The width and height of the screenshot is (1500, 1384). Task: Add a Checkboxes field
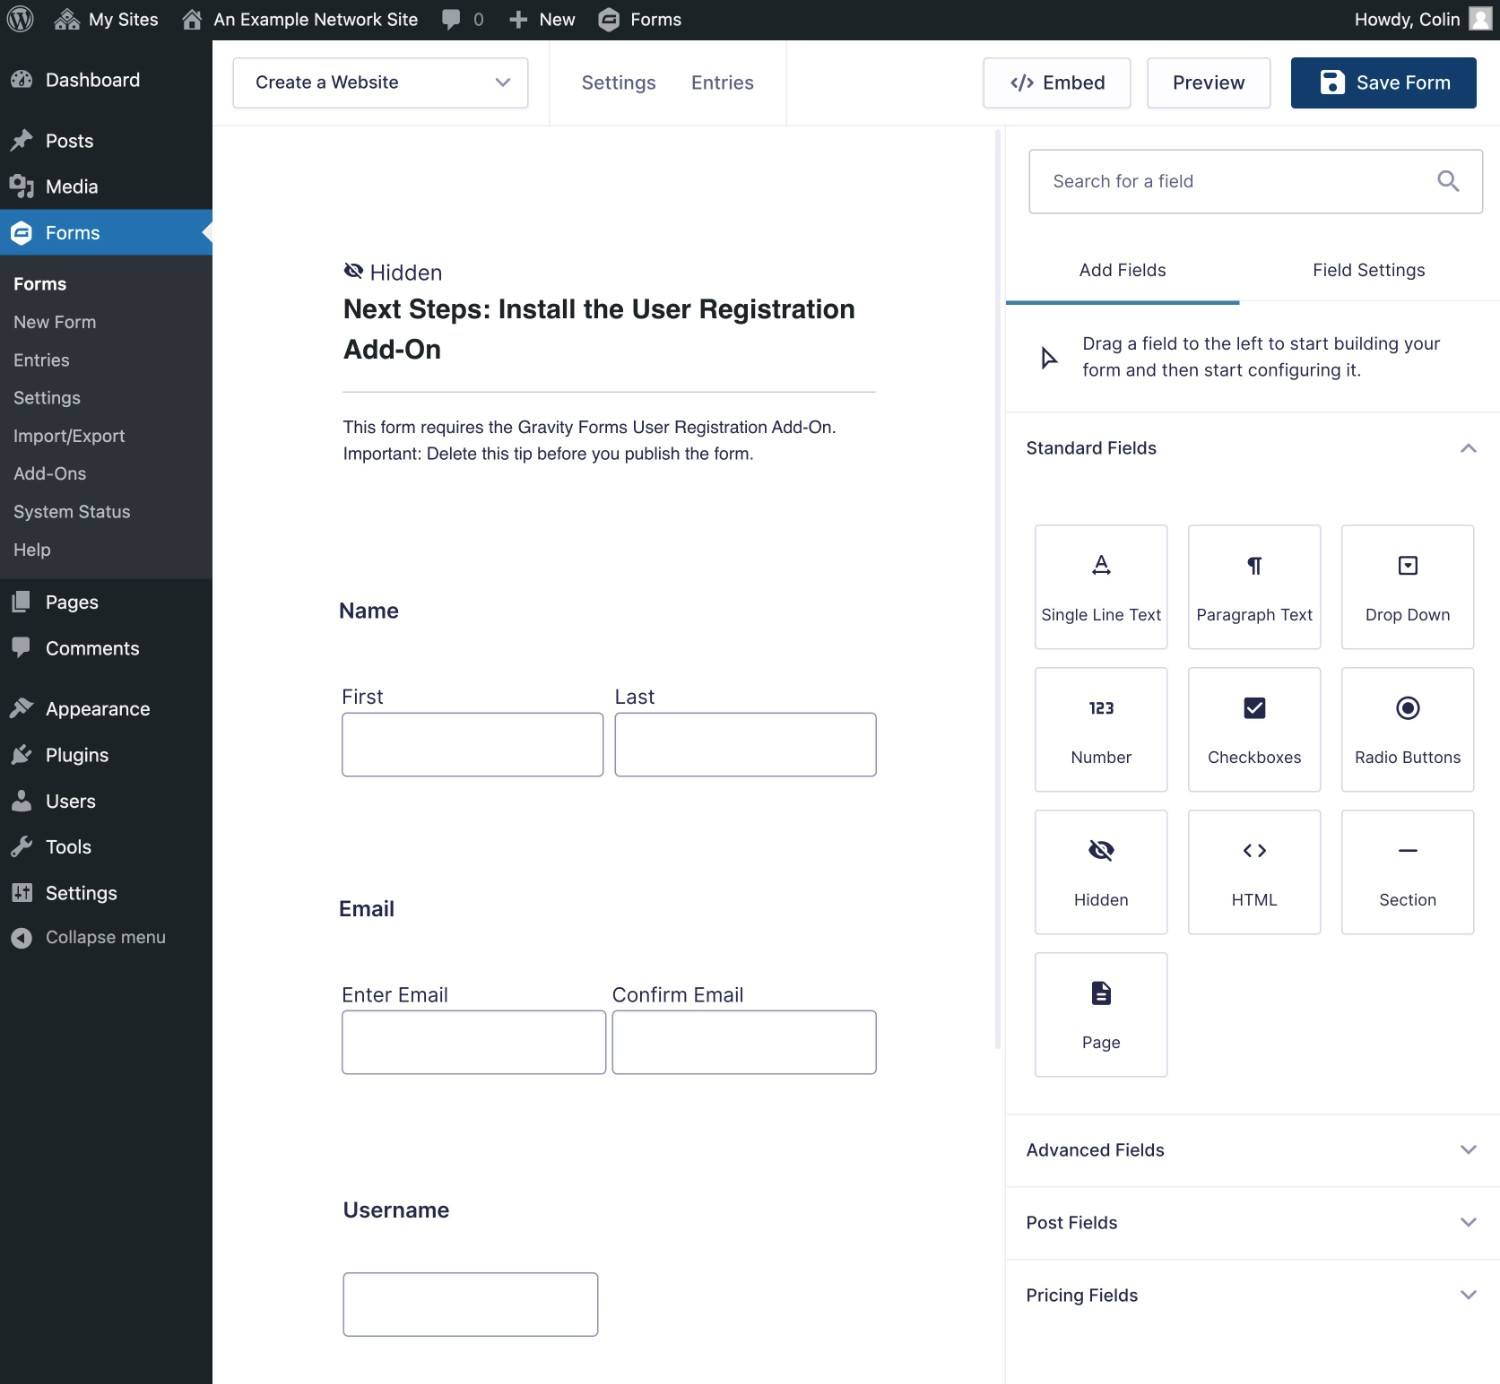click(1254, 730)
